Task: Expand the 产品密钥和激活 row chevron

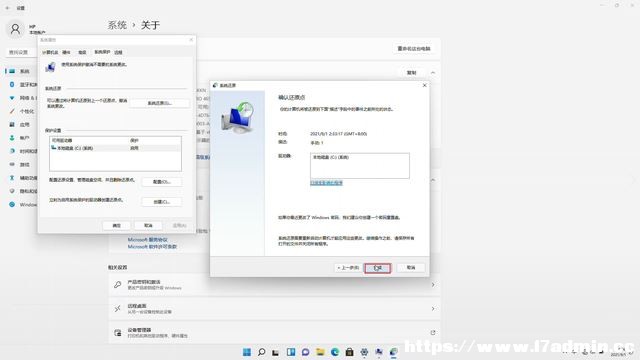Action: click(433, 285)
